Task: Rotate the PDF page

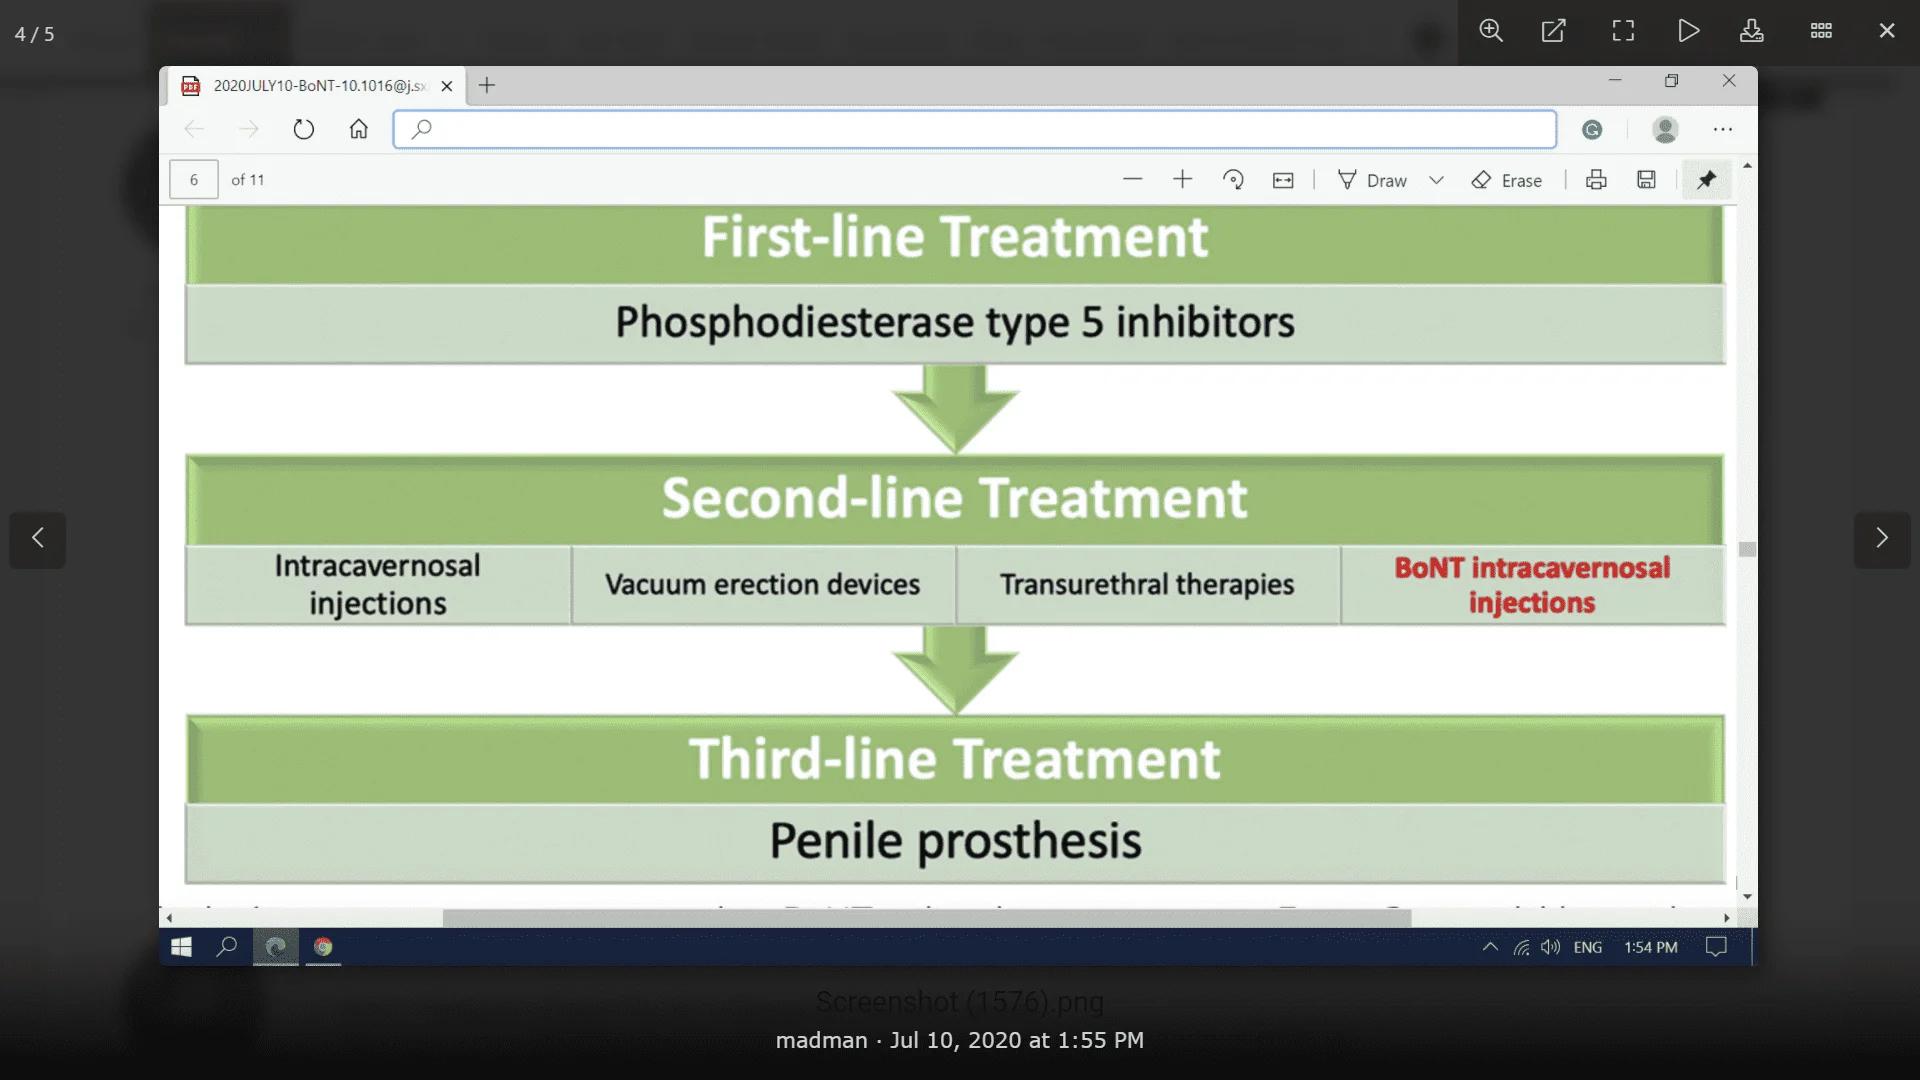Action: (1233, 180)
